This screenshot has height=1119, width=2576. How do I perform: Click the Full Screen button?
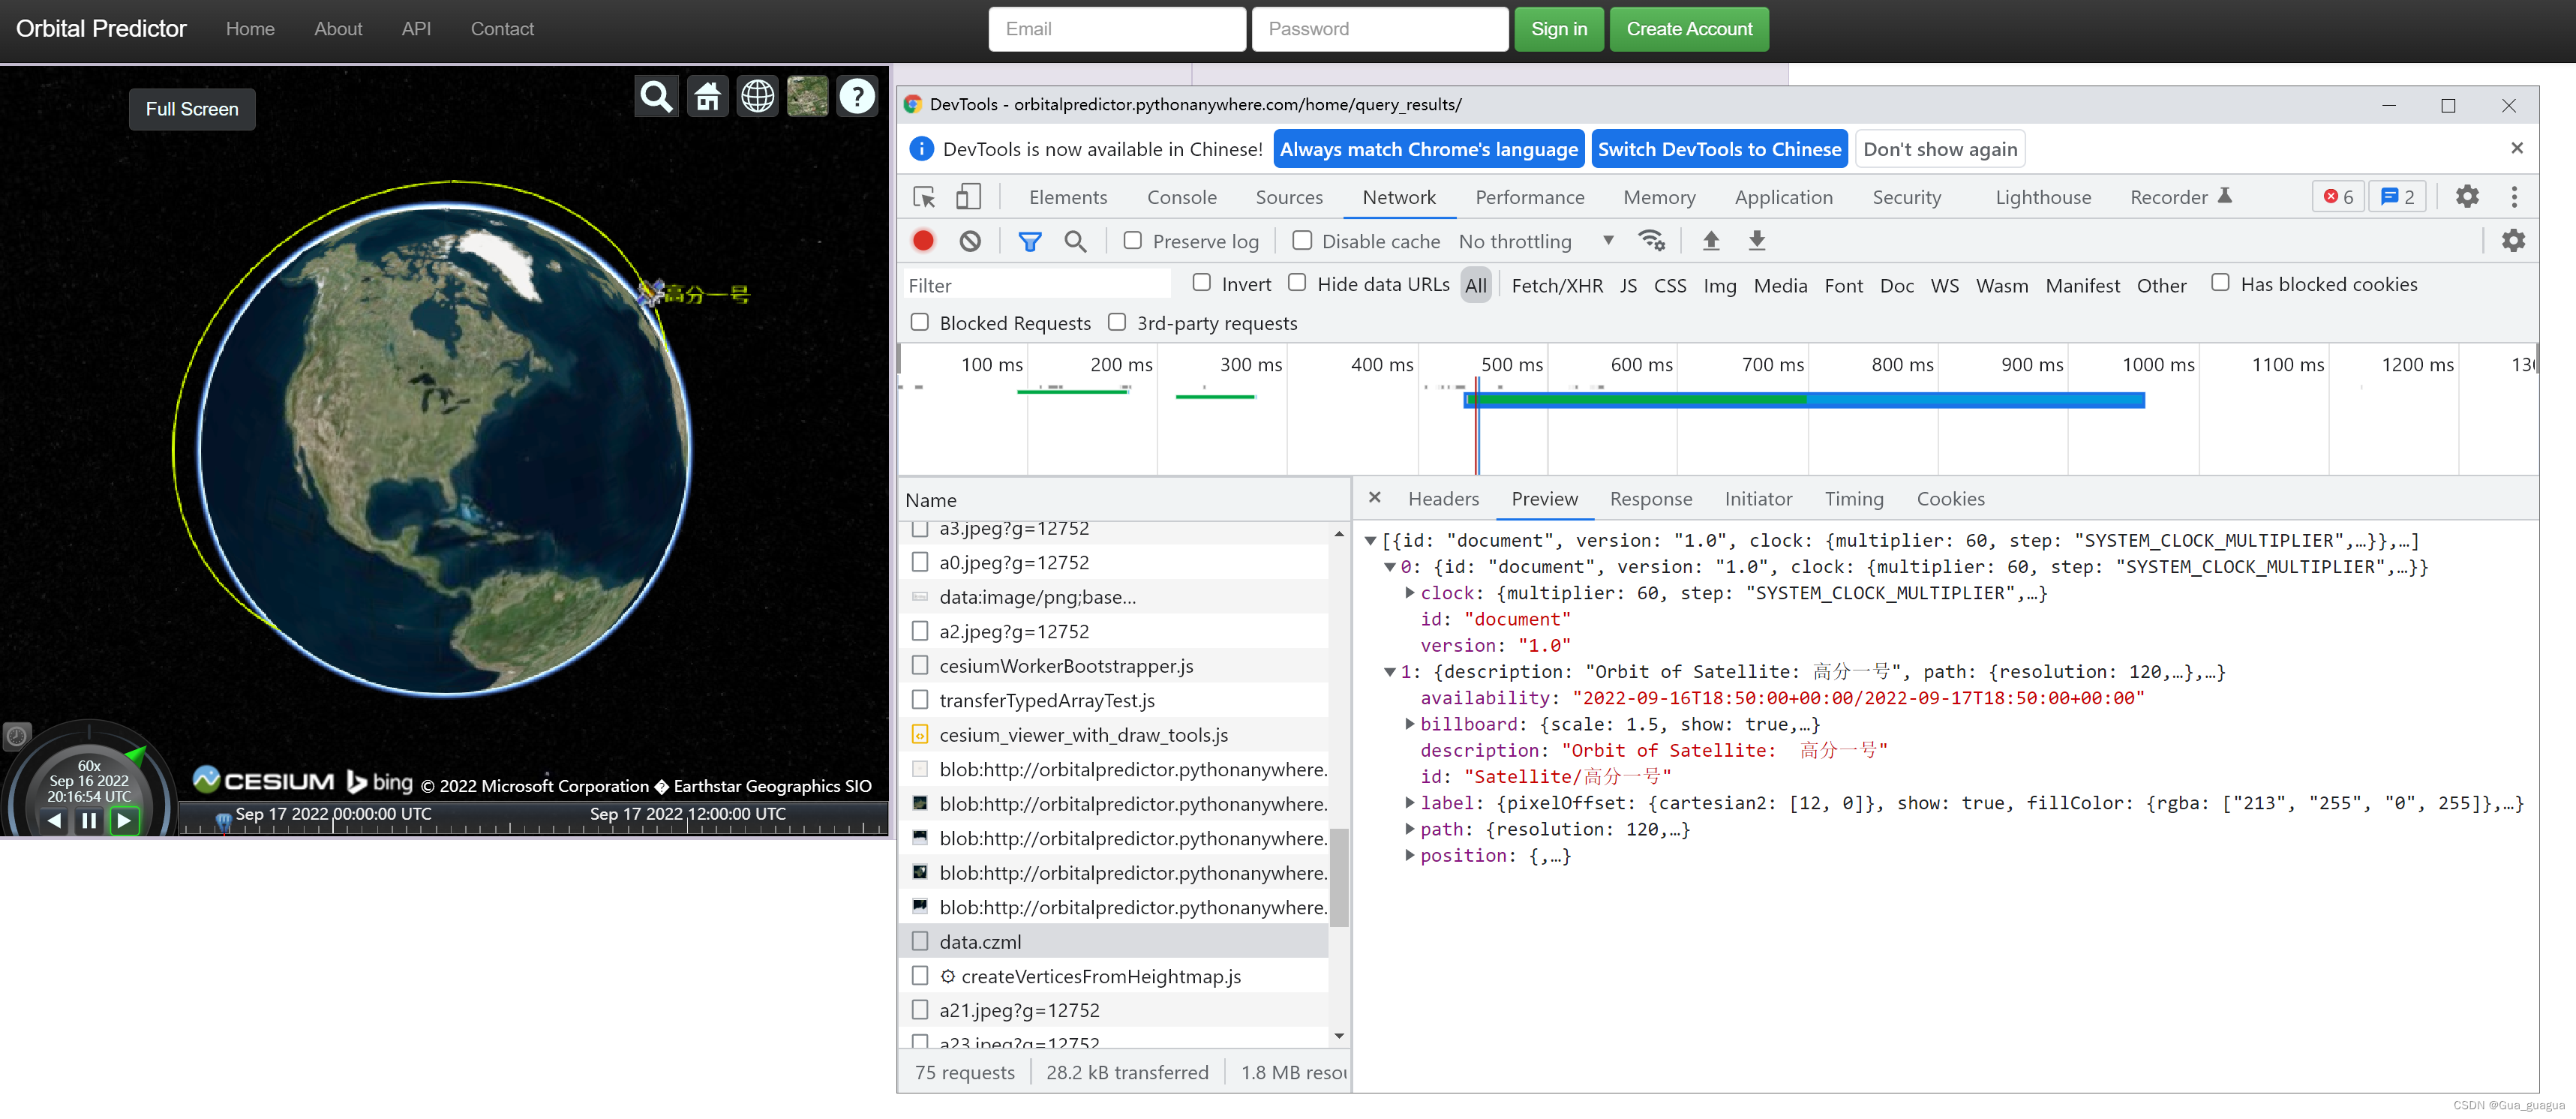(192, 109)
